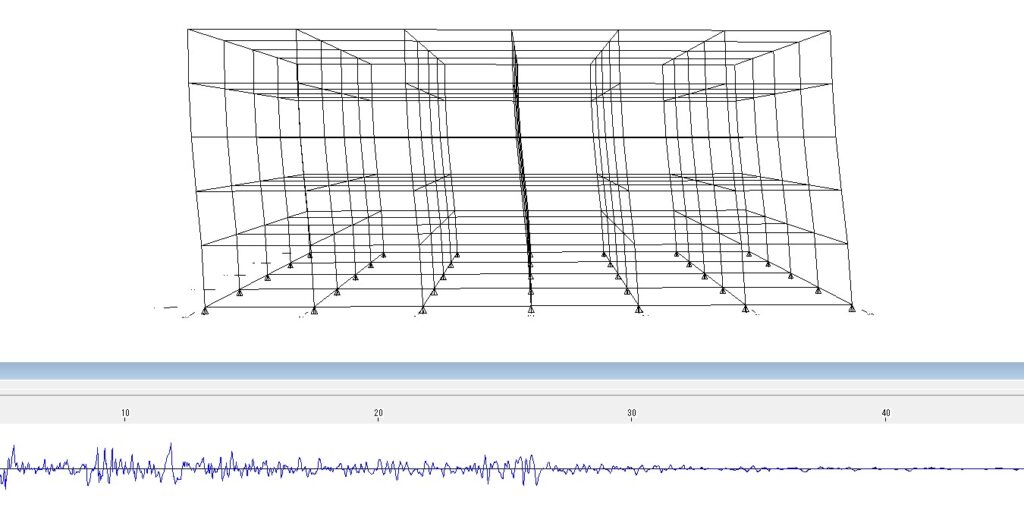
Task: Select the bold horizontal mid-height beam
Action: [x=500, y=137]
